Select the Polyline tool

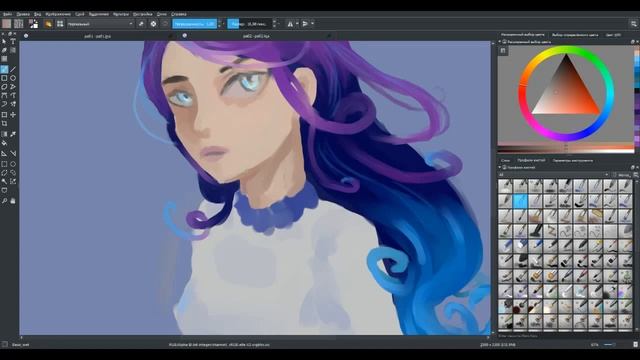[x=13, y=87]
